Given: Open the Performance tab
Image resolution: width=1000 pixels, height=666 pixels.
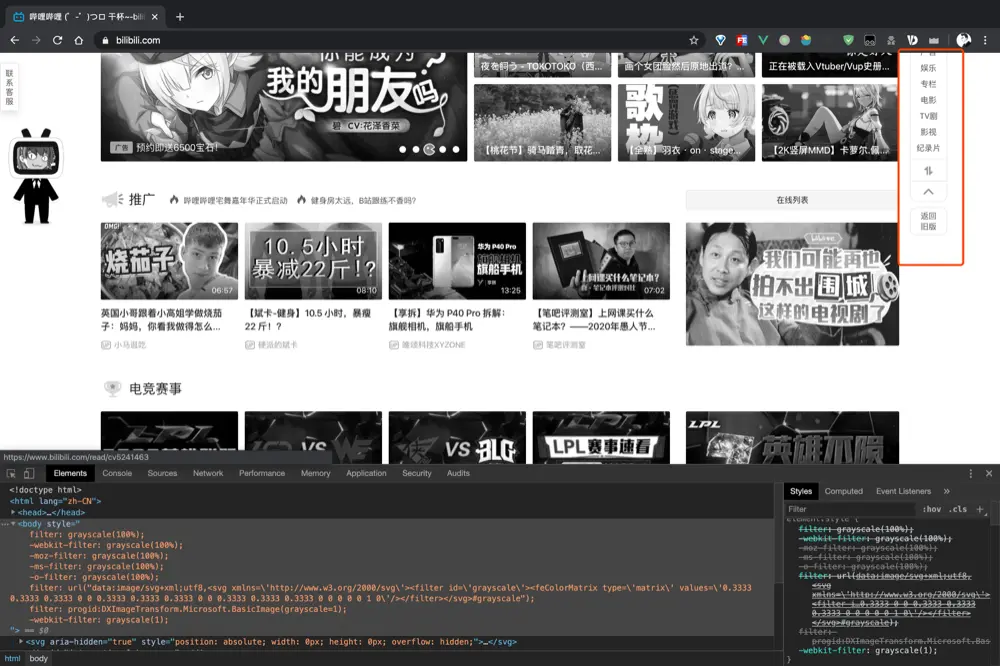Looking at the screenshot, I should (262, 473).
